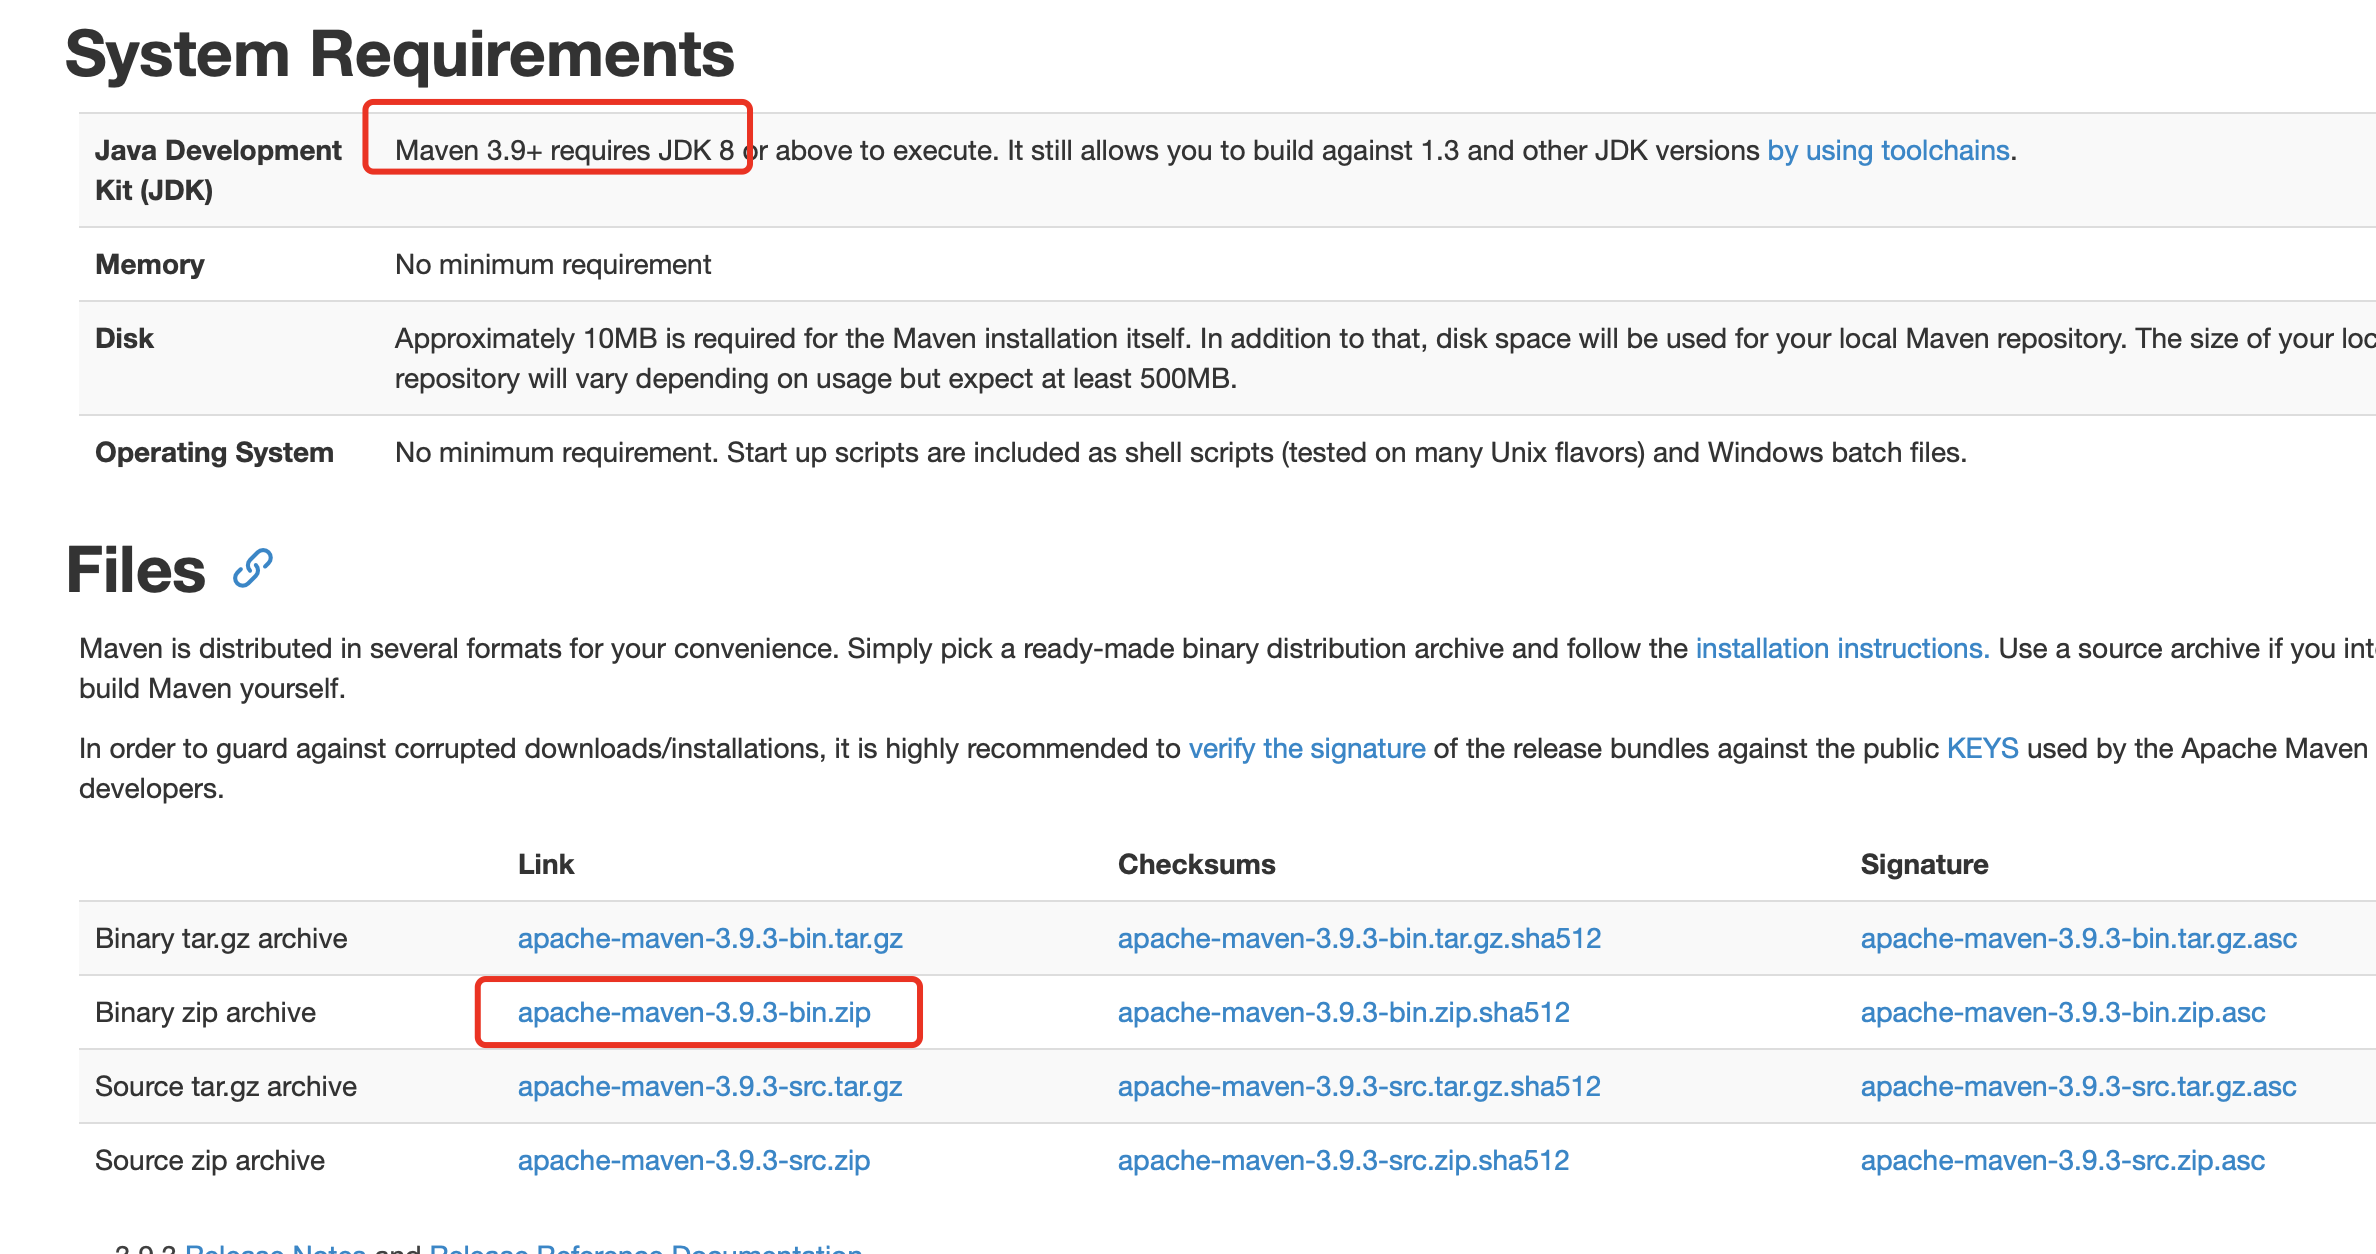Open the Release Reference Documentation link
The height and width of the screenshot is (1254, 2376).
(x=646, y=1247)
